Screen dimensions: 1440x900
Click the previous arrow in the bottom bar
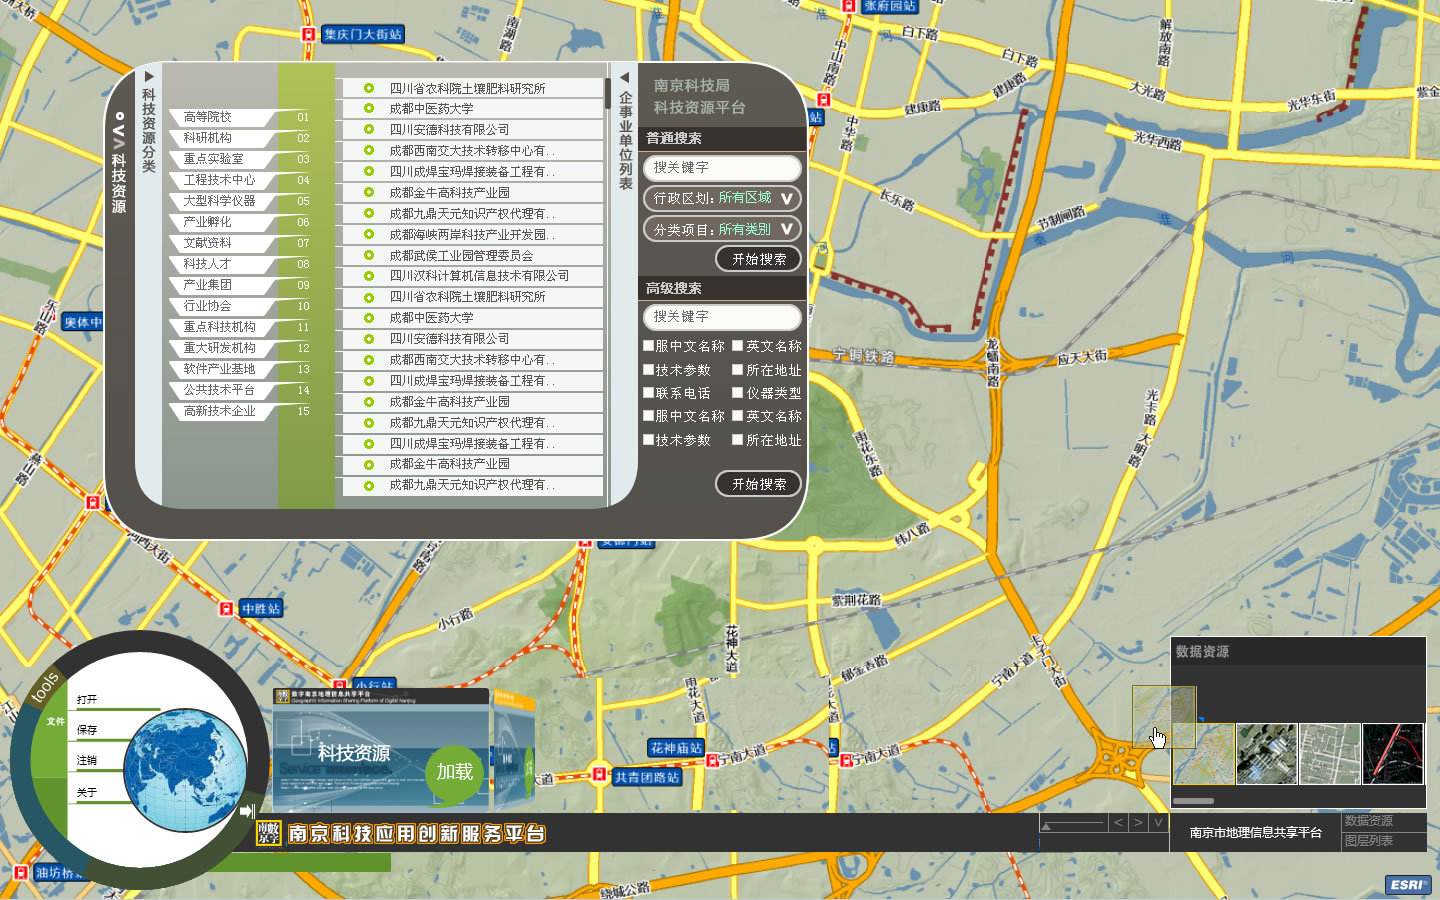point(1118,823)
